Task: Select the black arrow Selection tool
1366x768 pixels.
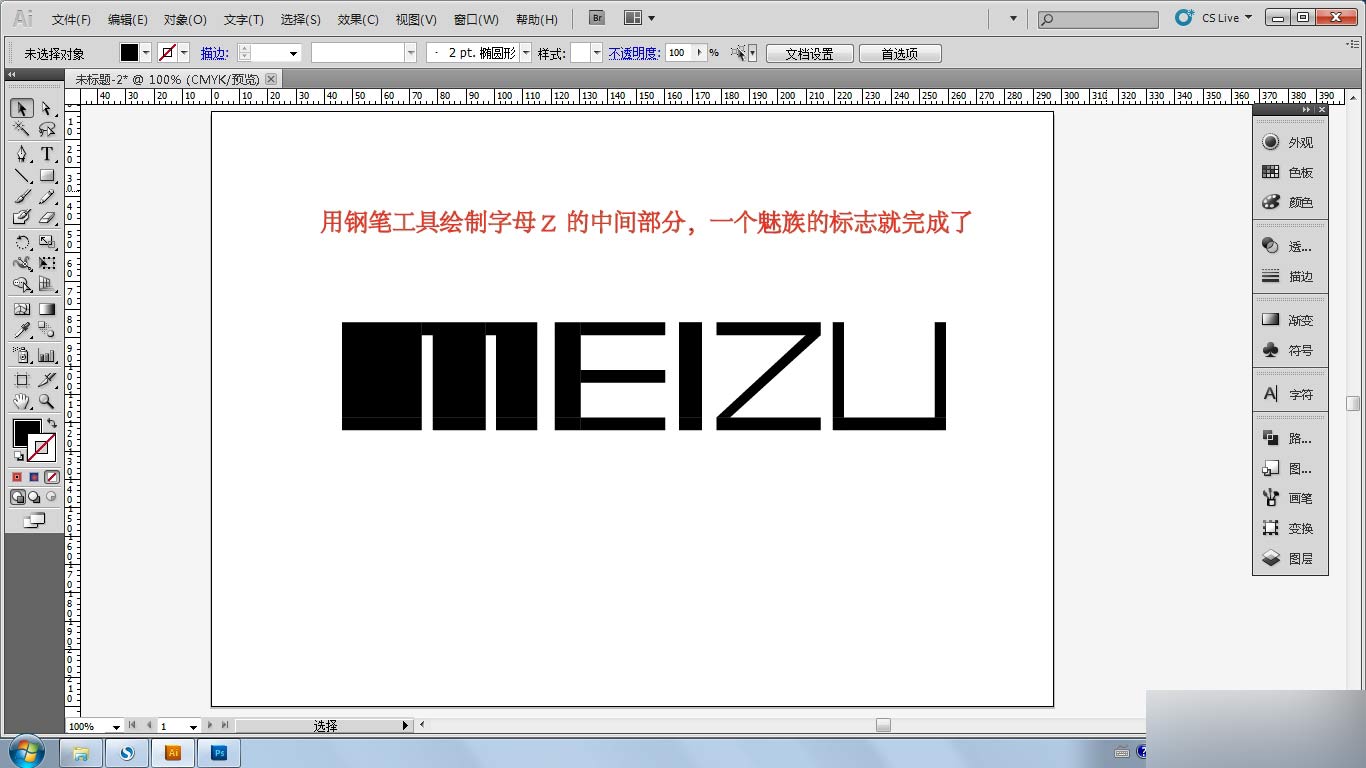Action: click(x=22, y=108)
